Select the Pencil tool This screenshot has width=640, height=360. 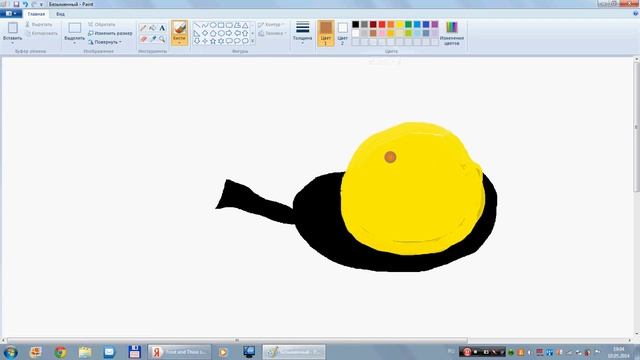click(x=143, y=28)
